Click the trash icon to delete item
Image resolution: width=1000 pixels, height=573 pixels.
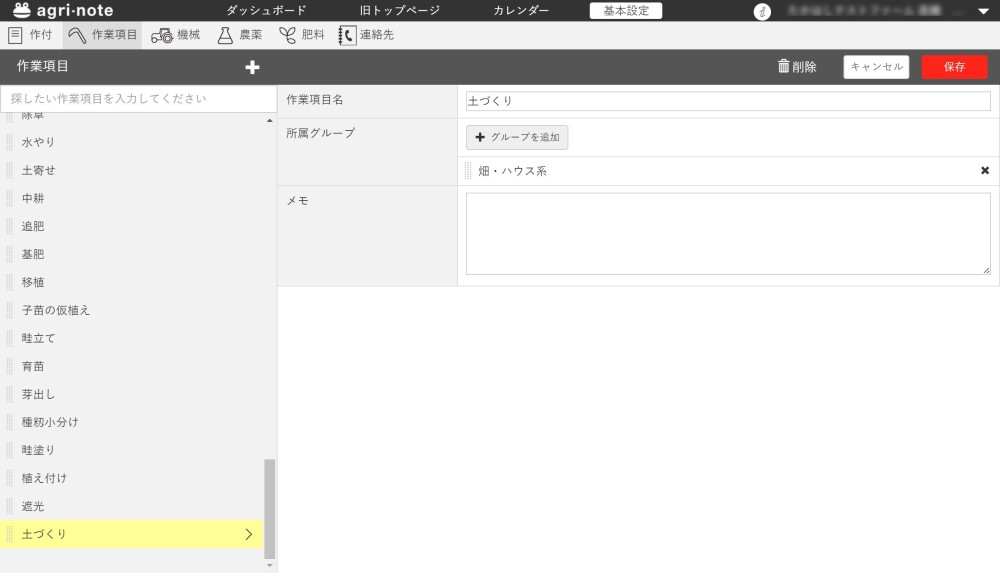point(784,67)
